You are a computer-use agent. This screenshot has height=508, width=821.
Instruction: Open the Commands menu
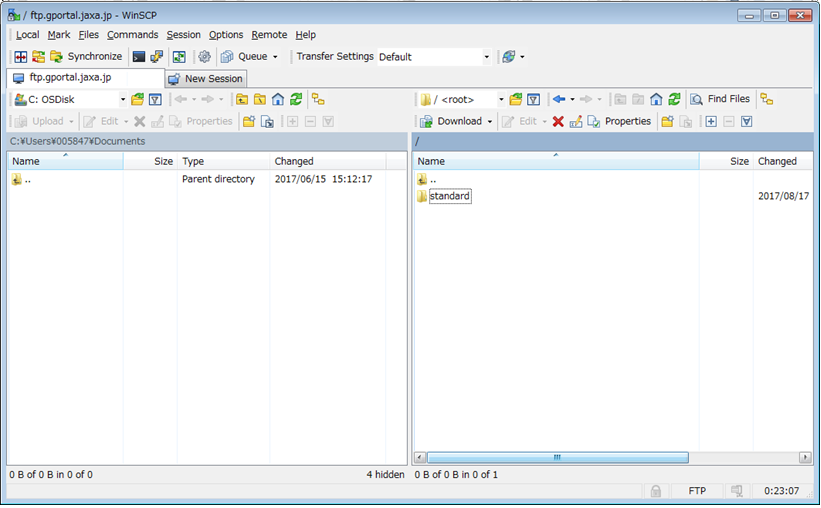coord(132,35)
